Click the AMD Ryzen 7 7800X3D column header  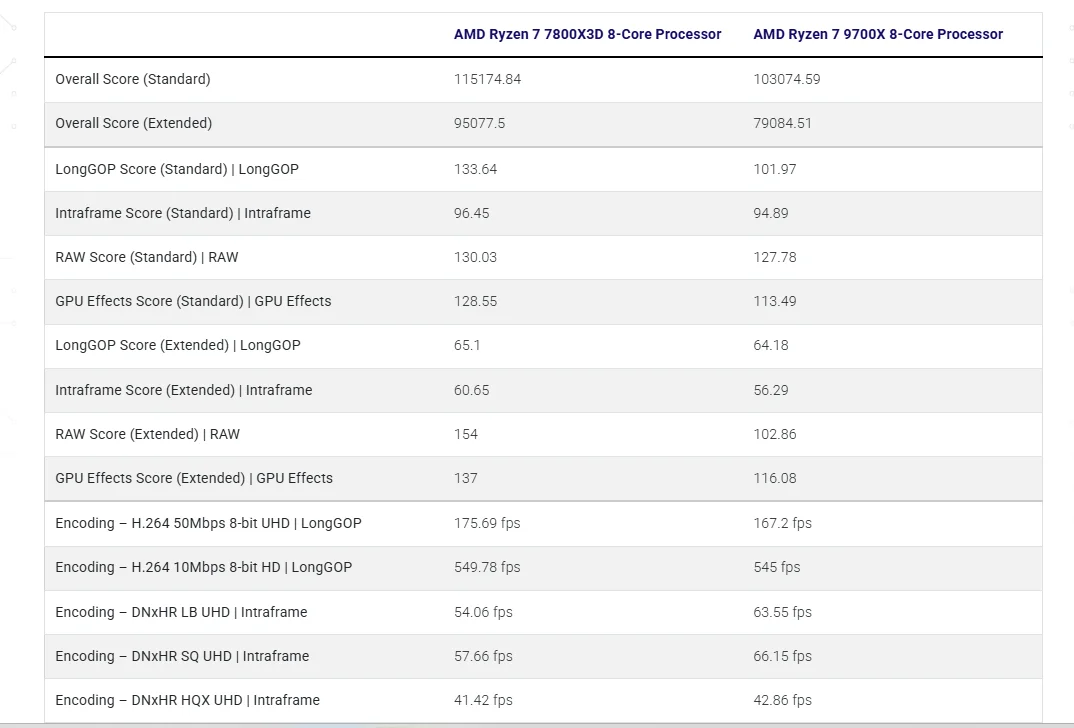pos(587,34)
